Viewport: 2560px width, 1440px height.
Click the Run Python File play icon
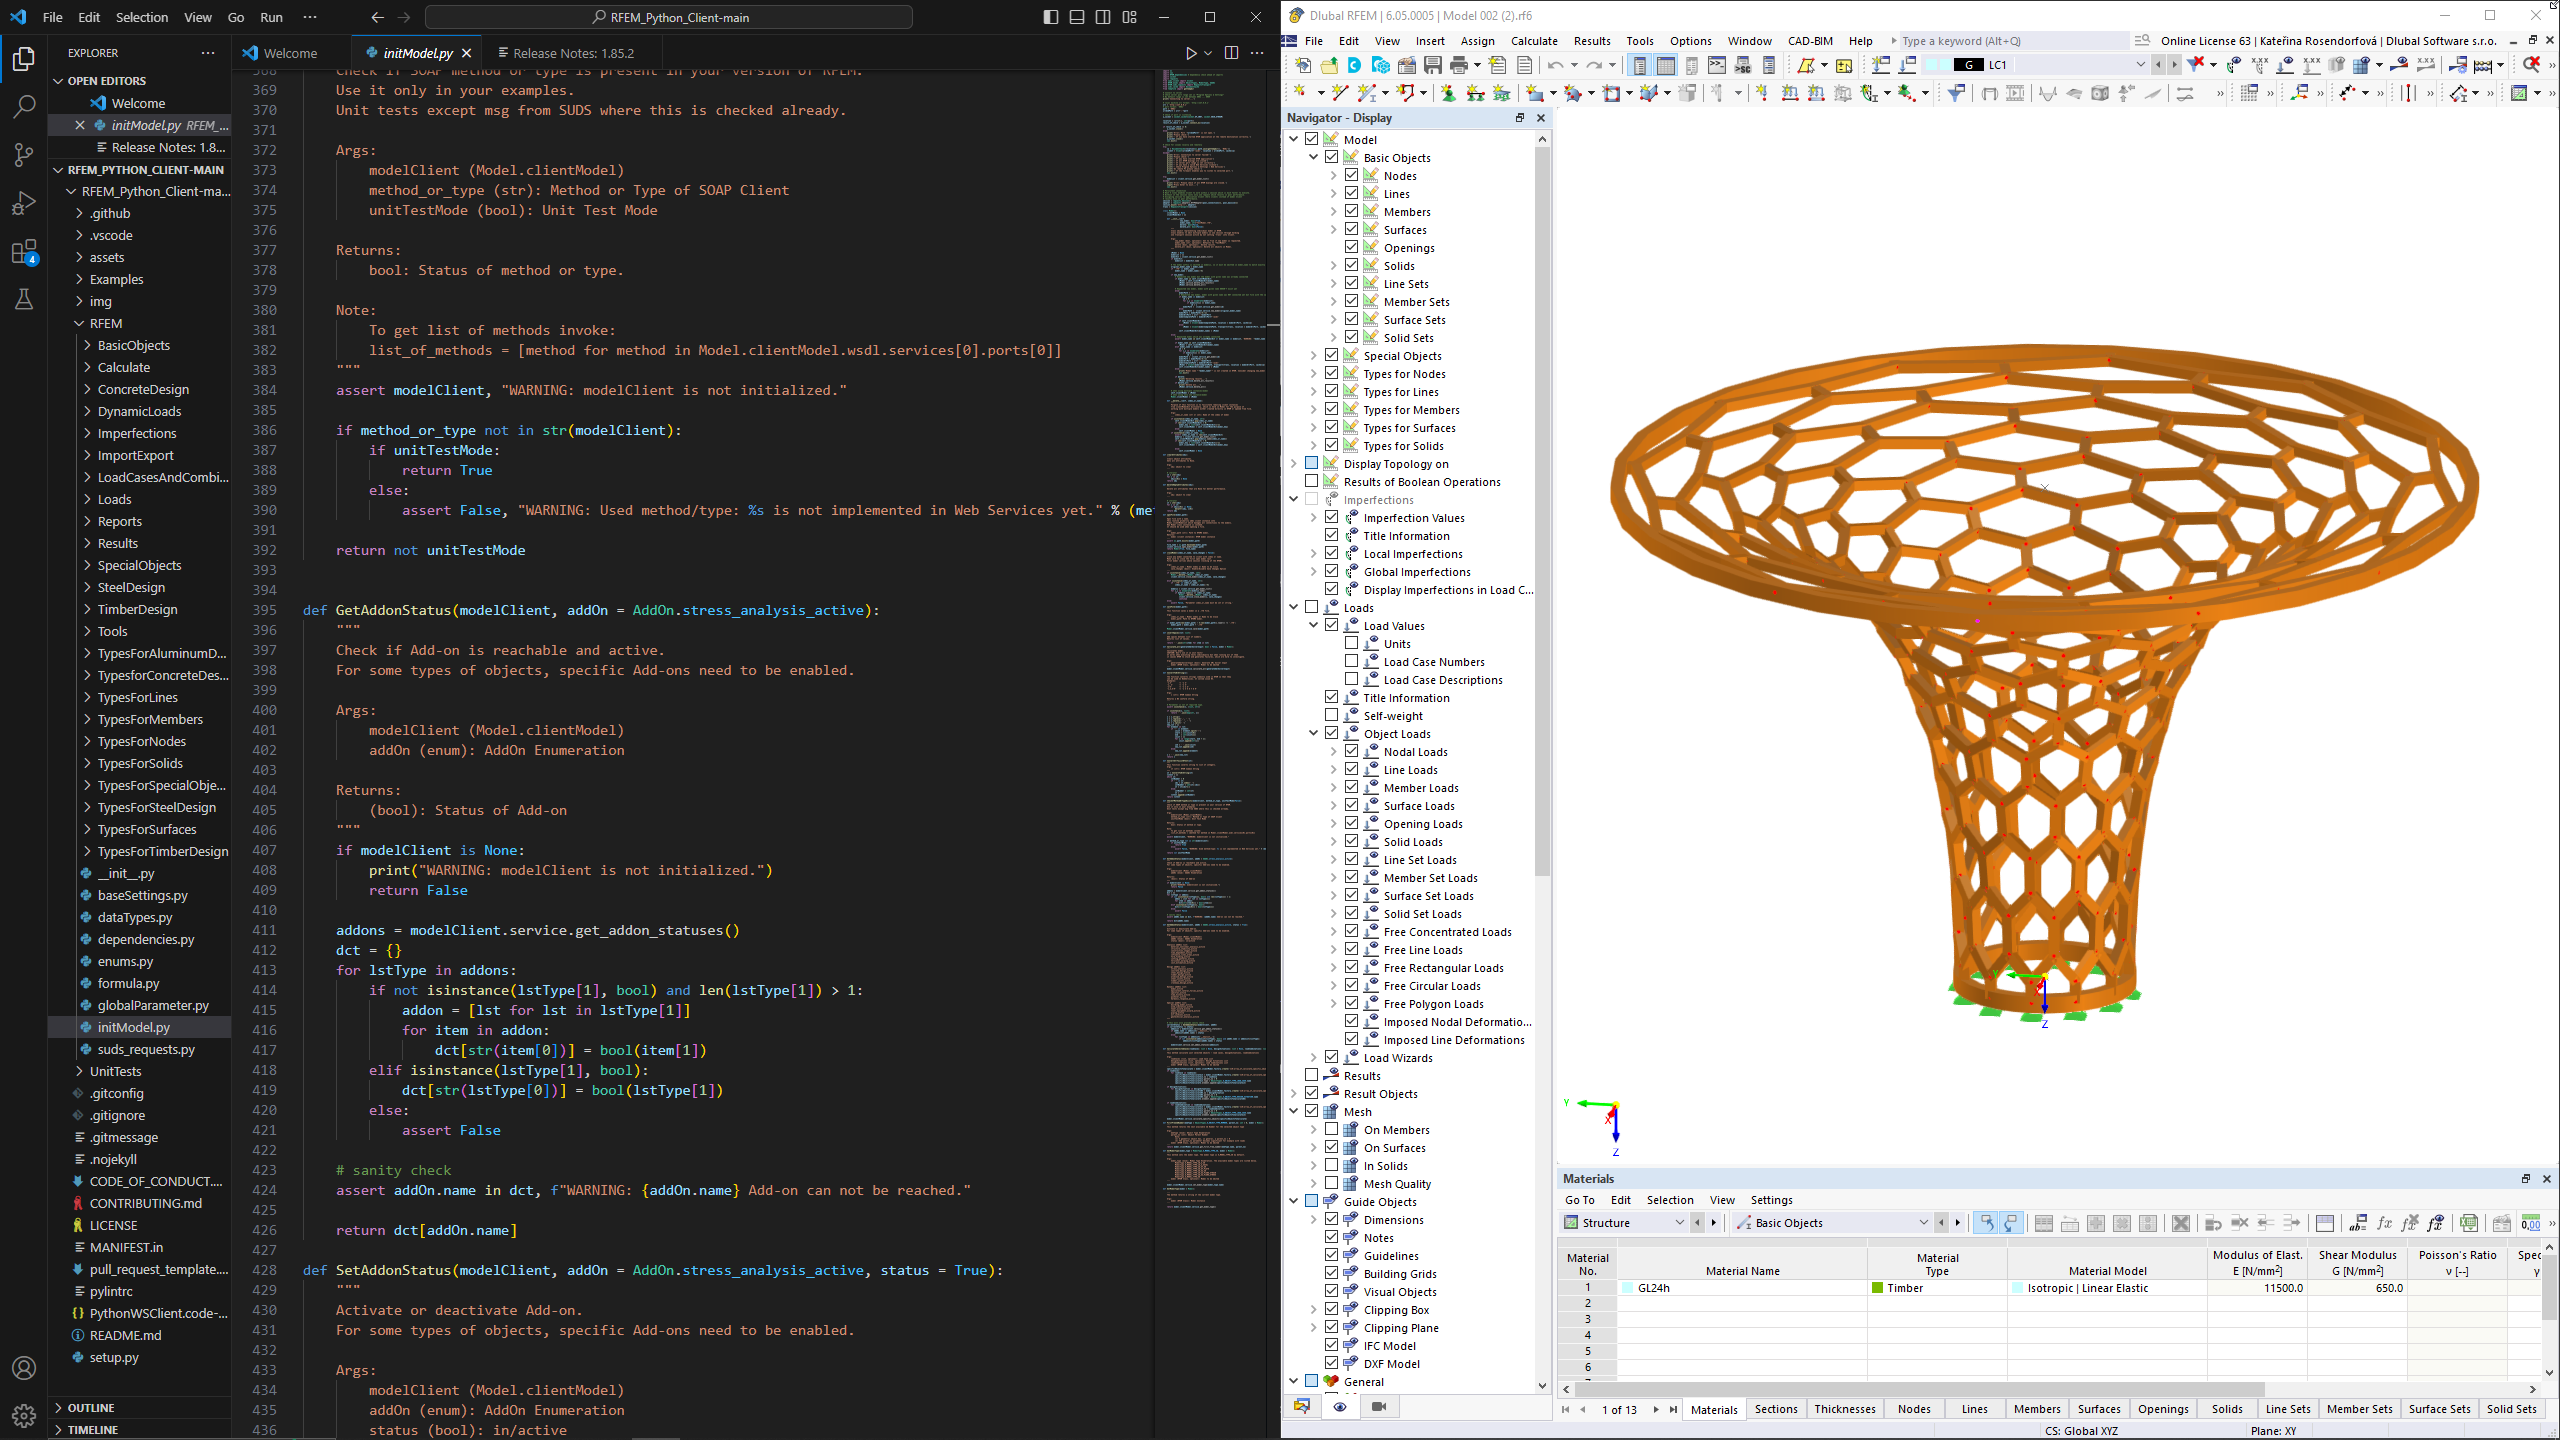1190,53
